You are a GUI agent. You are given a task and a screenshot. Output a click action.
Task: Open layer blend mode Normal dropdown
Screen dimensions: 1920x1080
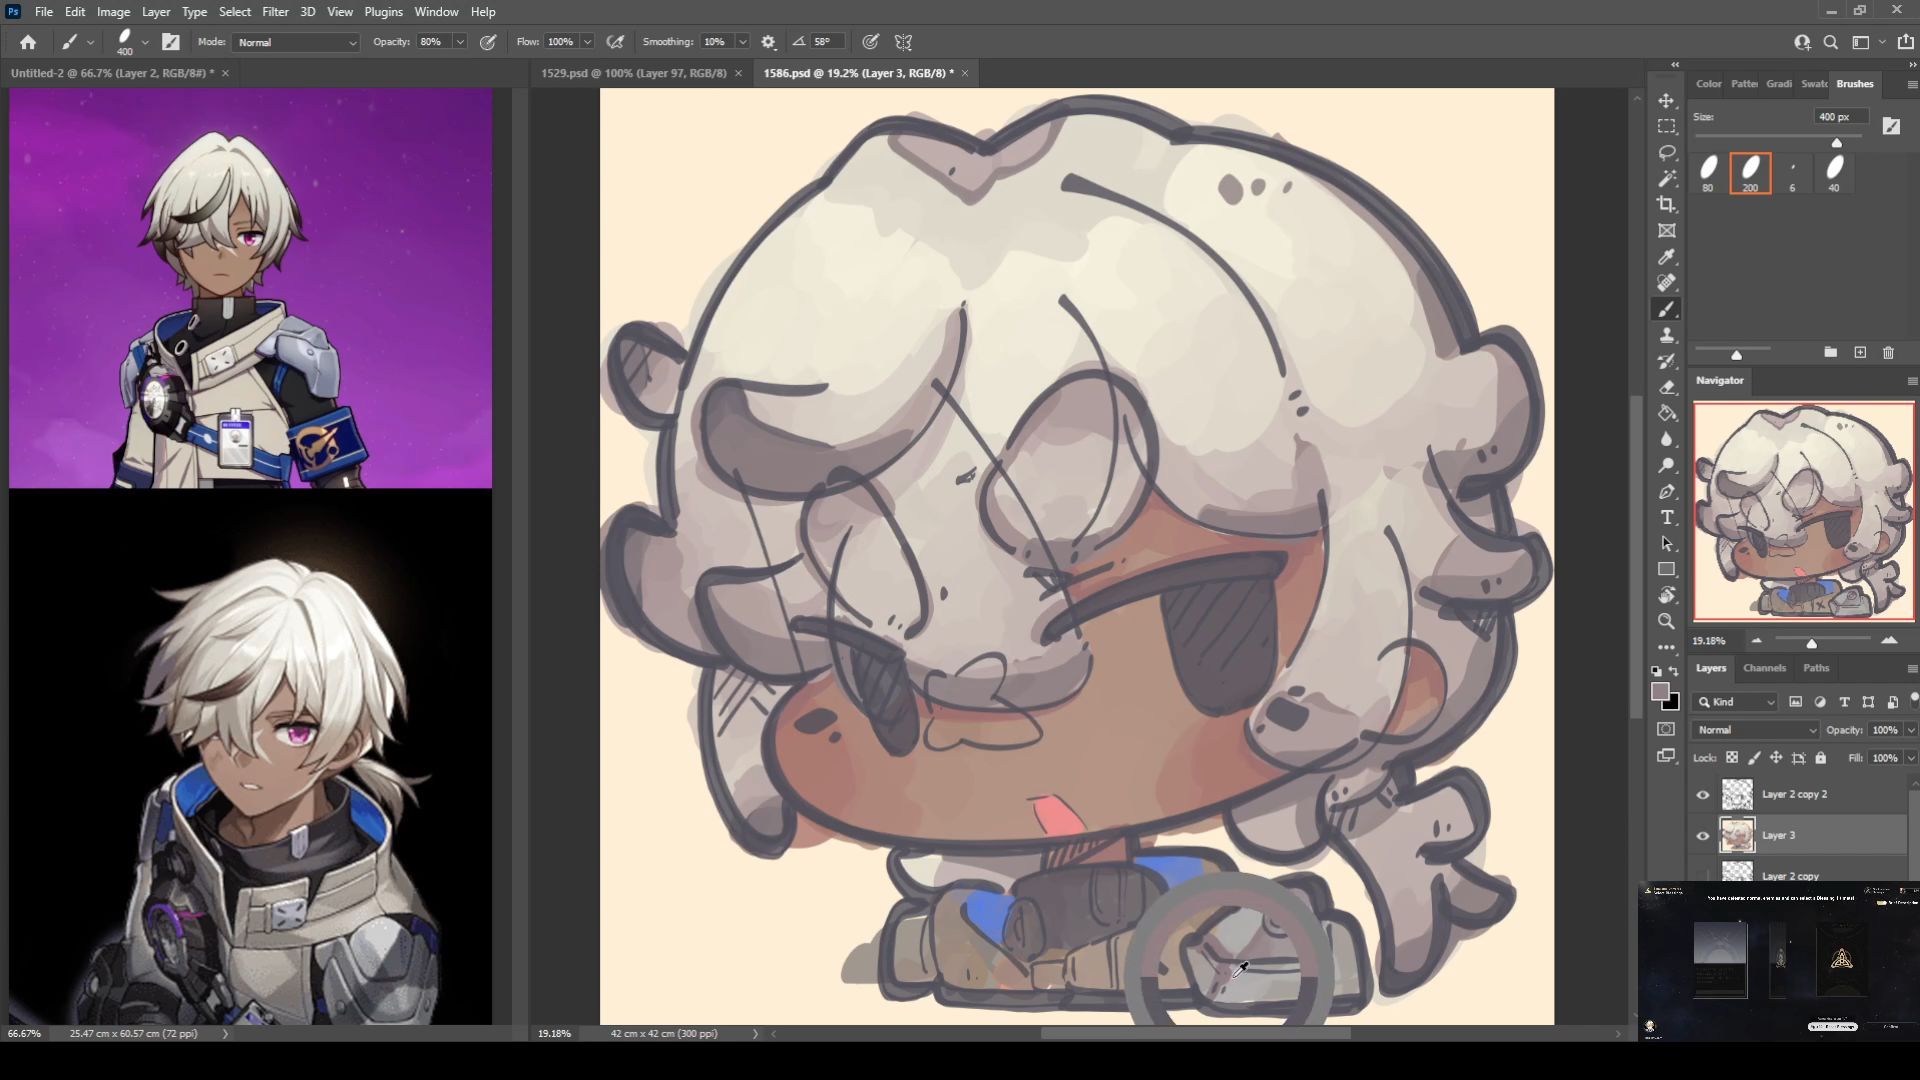pos(1756,730)
